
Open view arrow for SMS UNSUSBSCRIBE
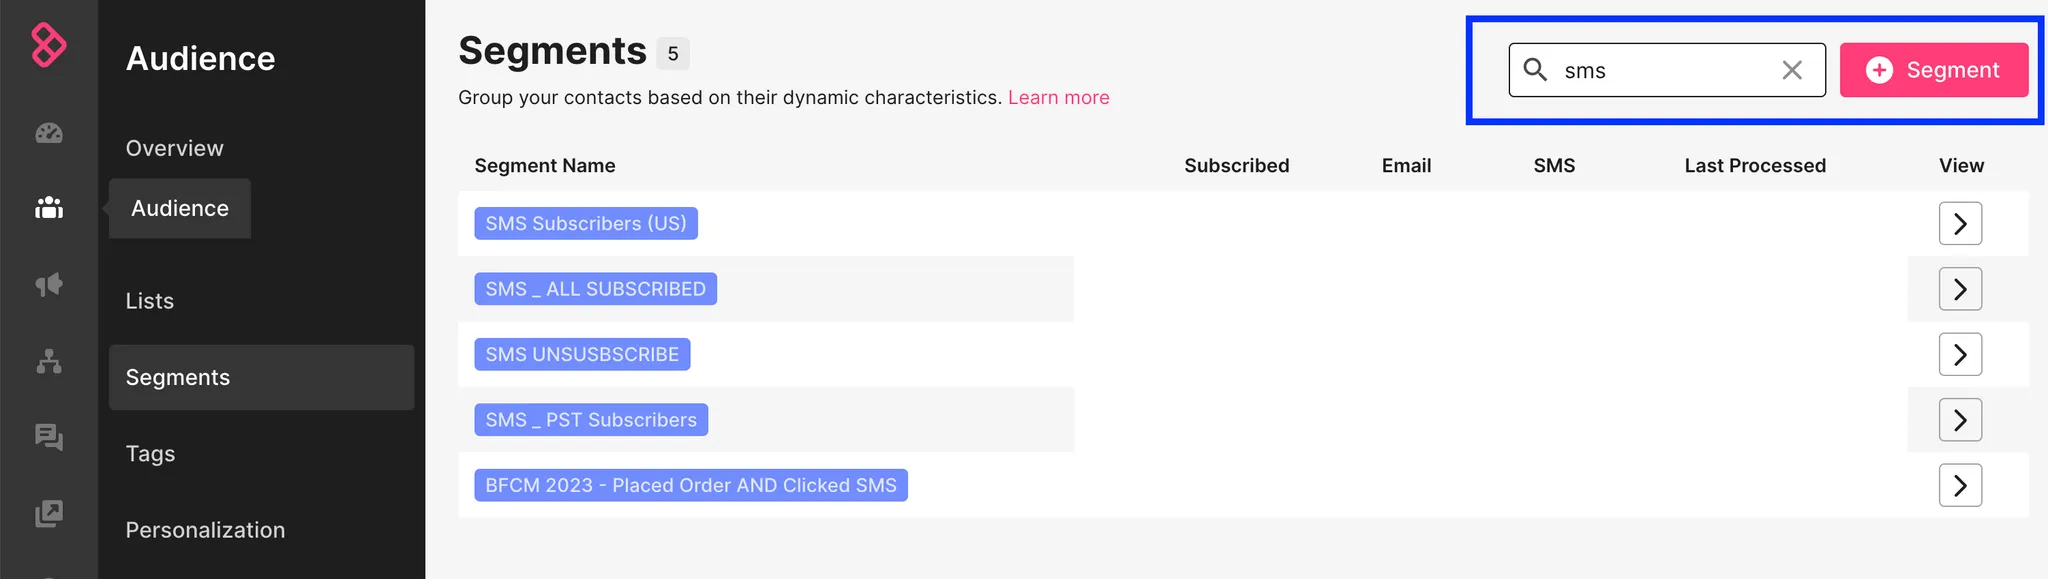click(x=1960, y=355)
